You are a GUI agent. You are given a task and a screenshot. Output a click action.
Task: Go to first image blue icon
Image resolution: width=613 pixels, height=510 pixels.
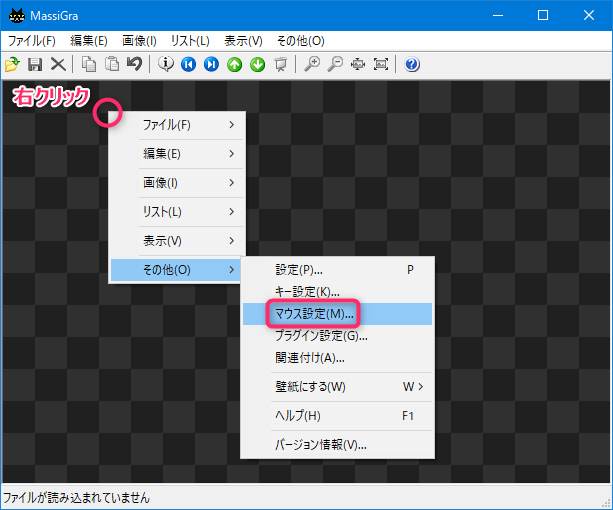(x=188, y=64)
